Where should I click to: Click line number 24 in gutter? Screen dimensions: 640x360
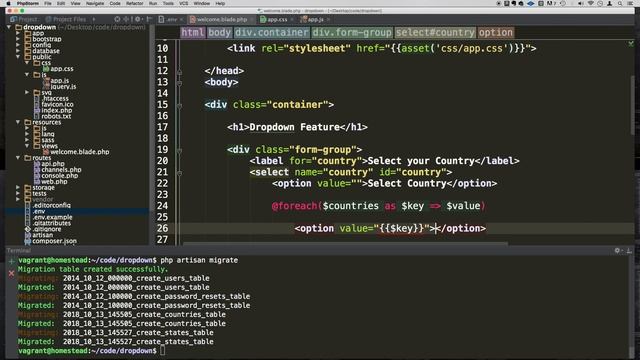162,206
